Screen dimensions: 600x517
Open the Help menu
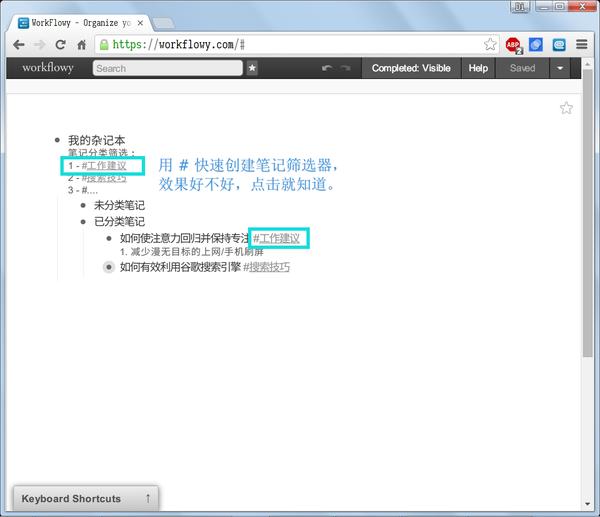click(478, 68)
